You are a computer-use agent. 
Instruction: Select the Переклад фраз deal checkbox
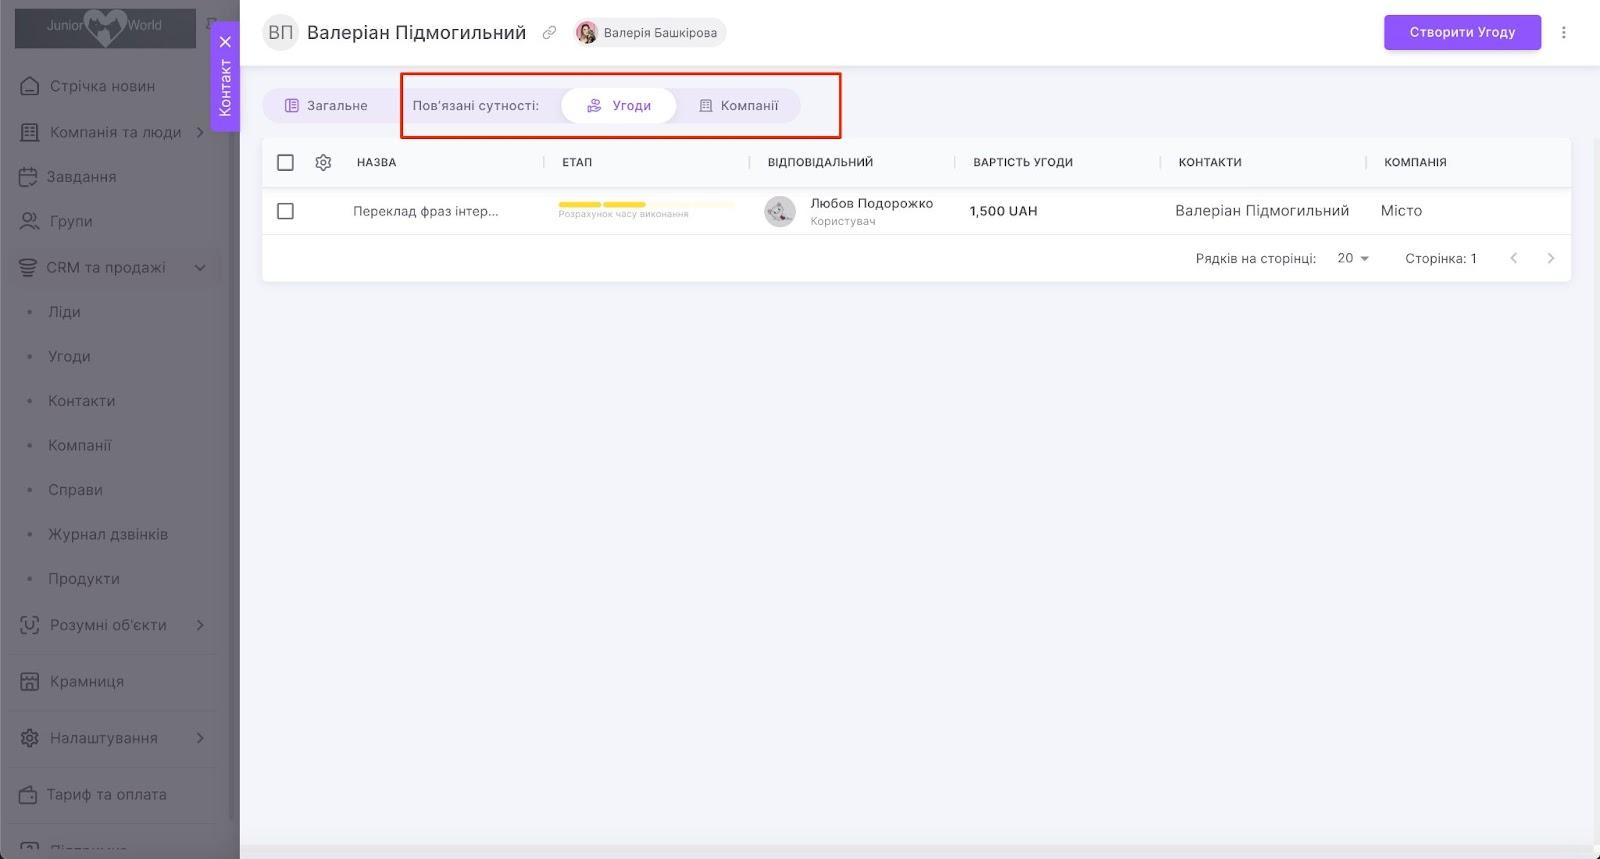coord(285,211)
